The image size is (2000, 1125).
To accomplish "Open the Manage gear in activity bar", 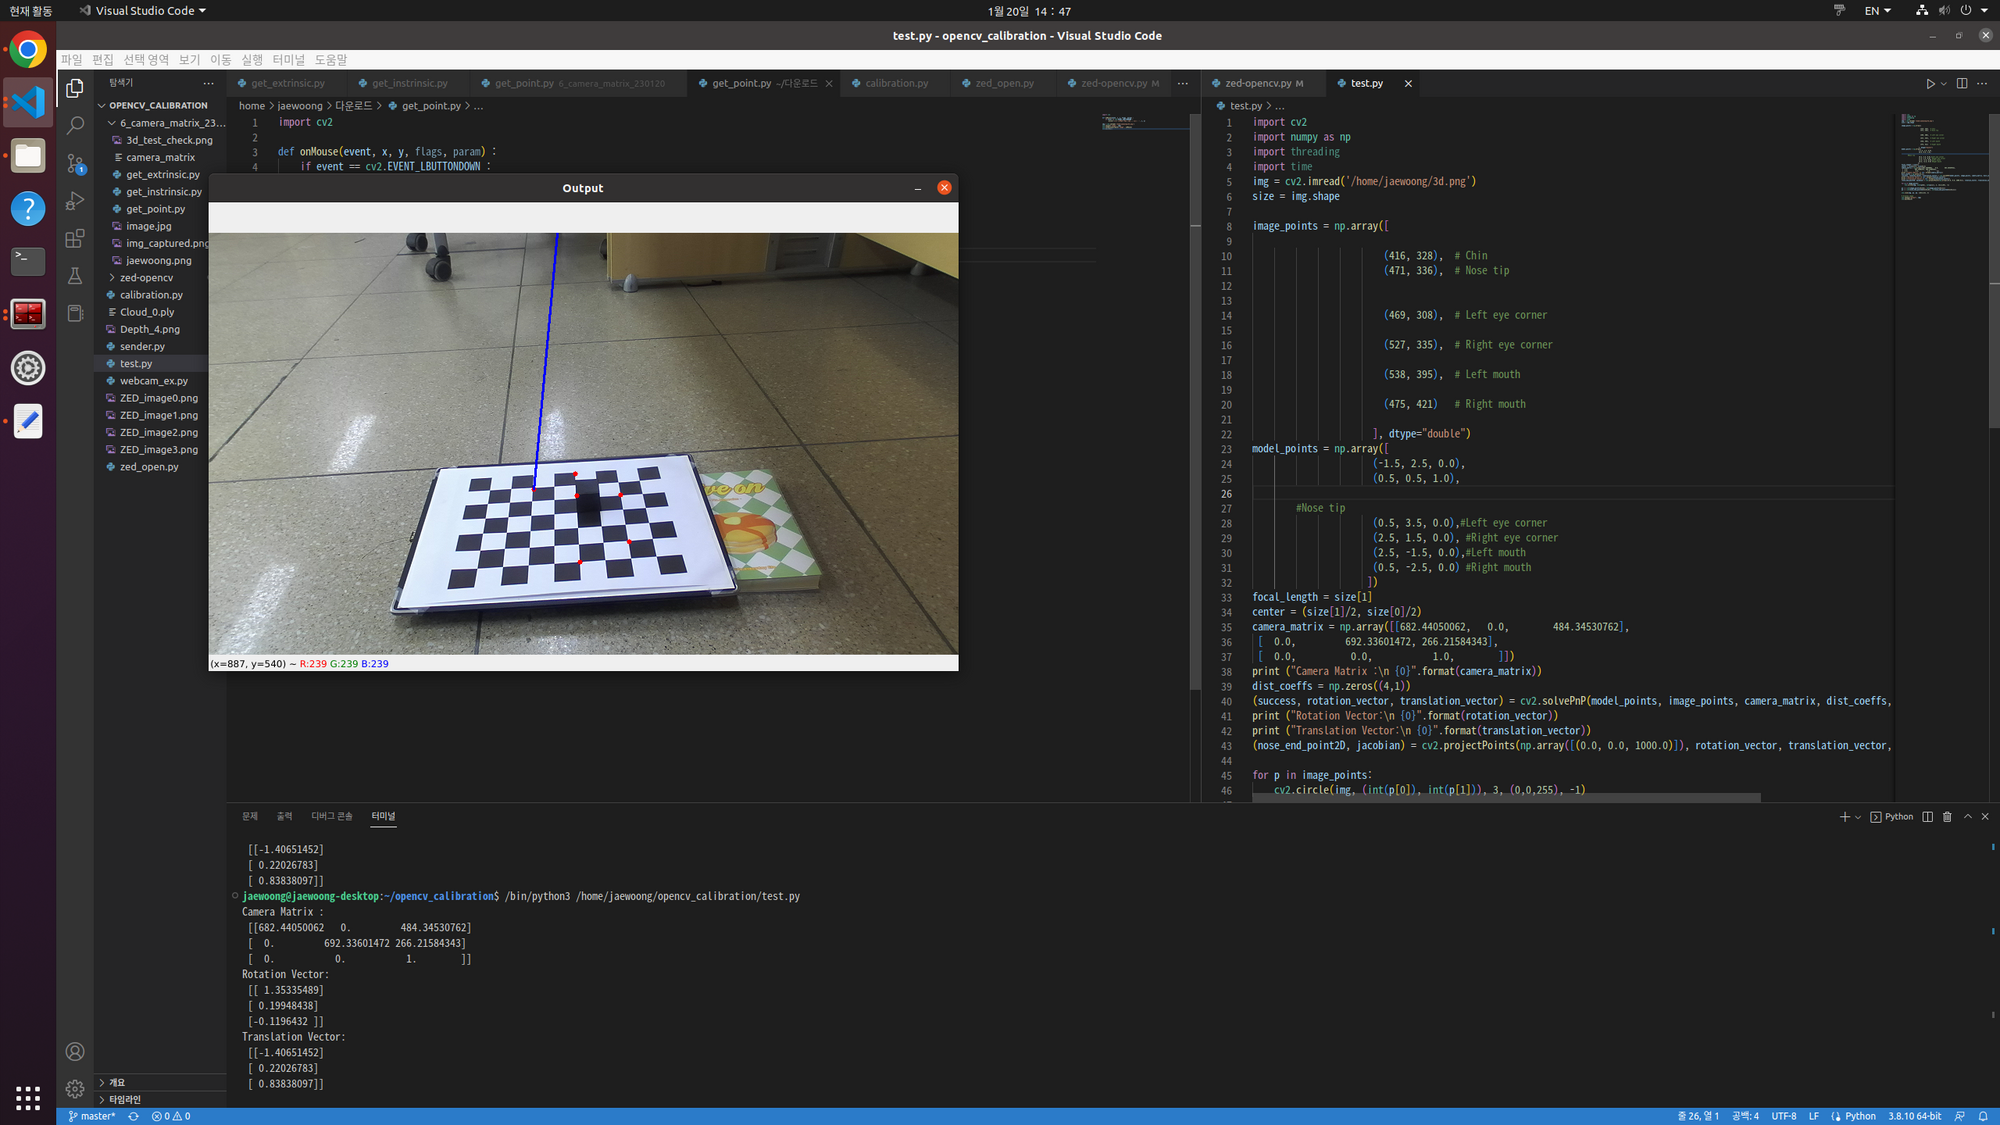I will 75,1089.
